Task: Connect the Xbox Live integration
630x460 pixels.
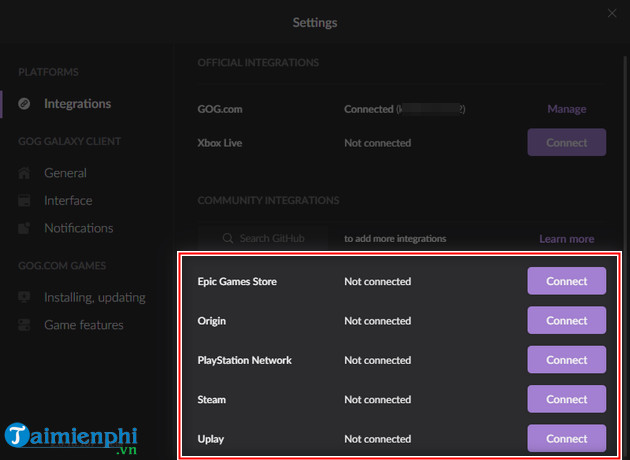Action: (567, 142)
